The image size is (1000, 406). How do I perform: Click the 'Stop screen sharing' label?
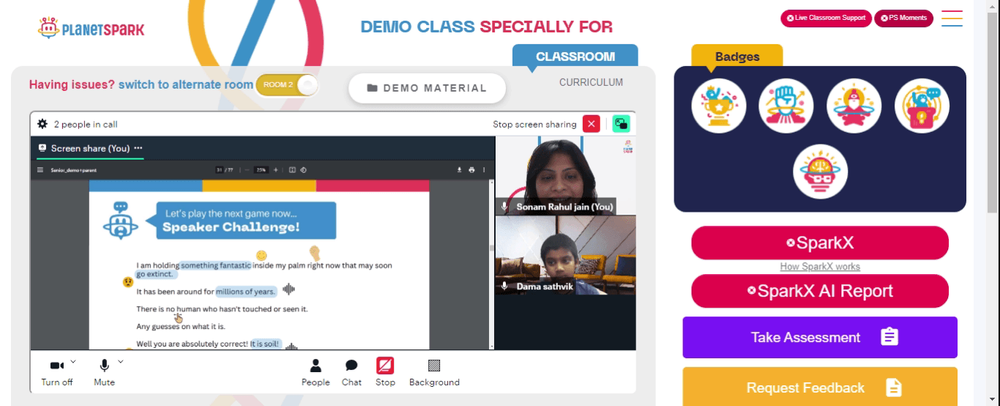click(534, 124)
